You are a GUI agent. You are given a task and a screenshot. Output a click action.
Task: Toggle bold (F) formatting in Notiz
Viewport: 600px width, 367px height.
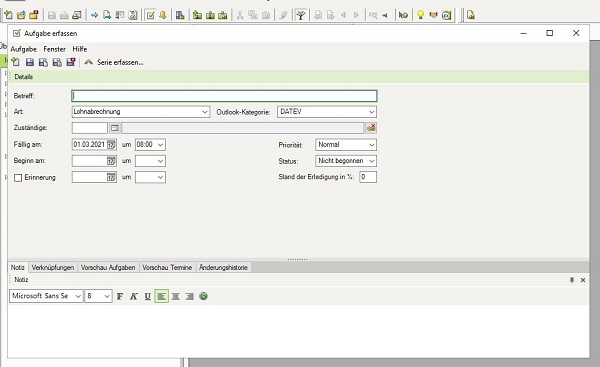click(x=120, y=296)
